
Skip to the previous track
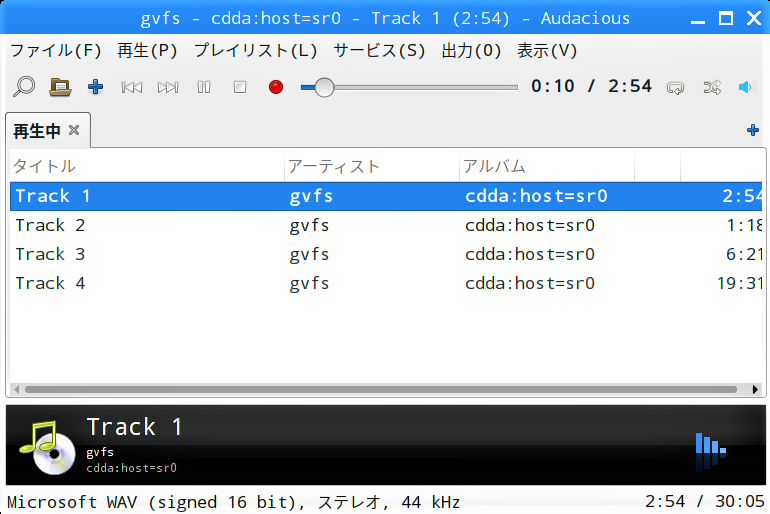tap(132, 87)
